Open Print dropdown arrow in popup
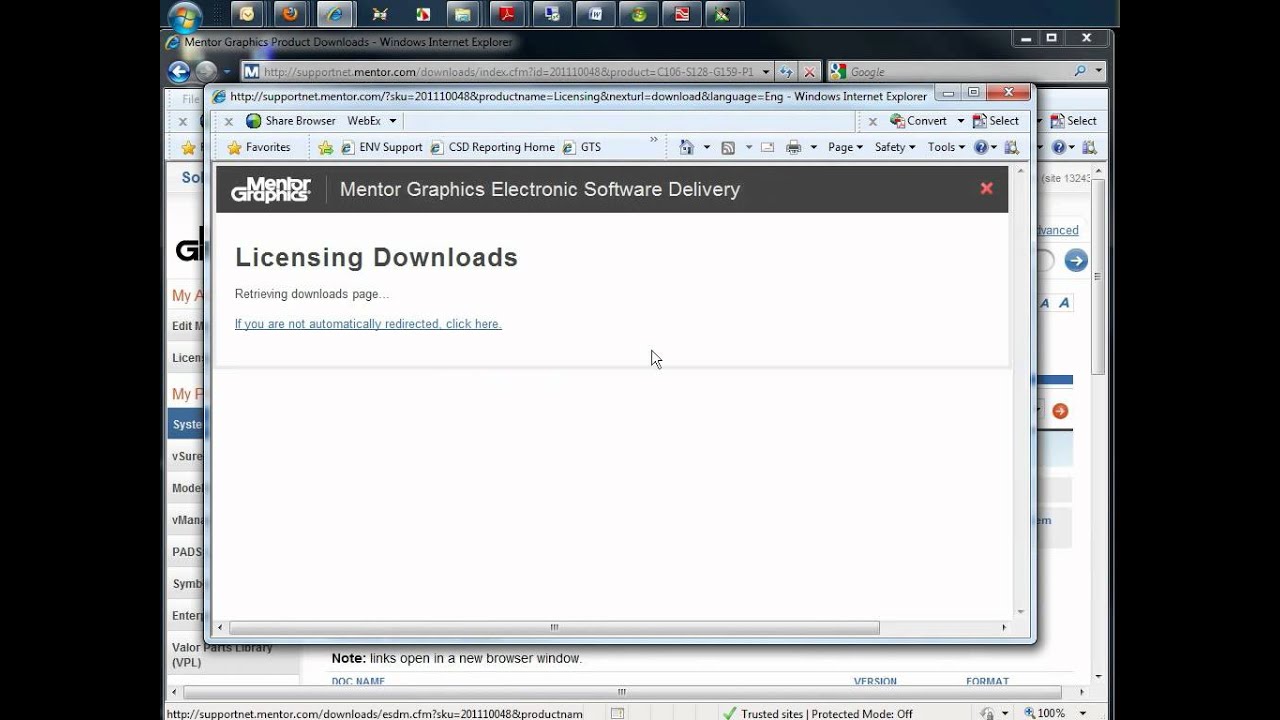Screen dimensions: 1280x720 tap(813, 147)
